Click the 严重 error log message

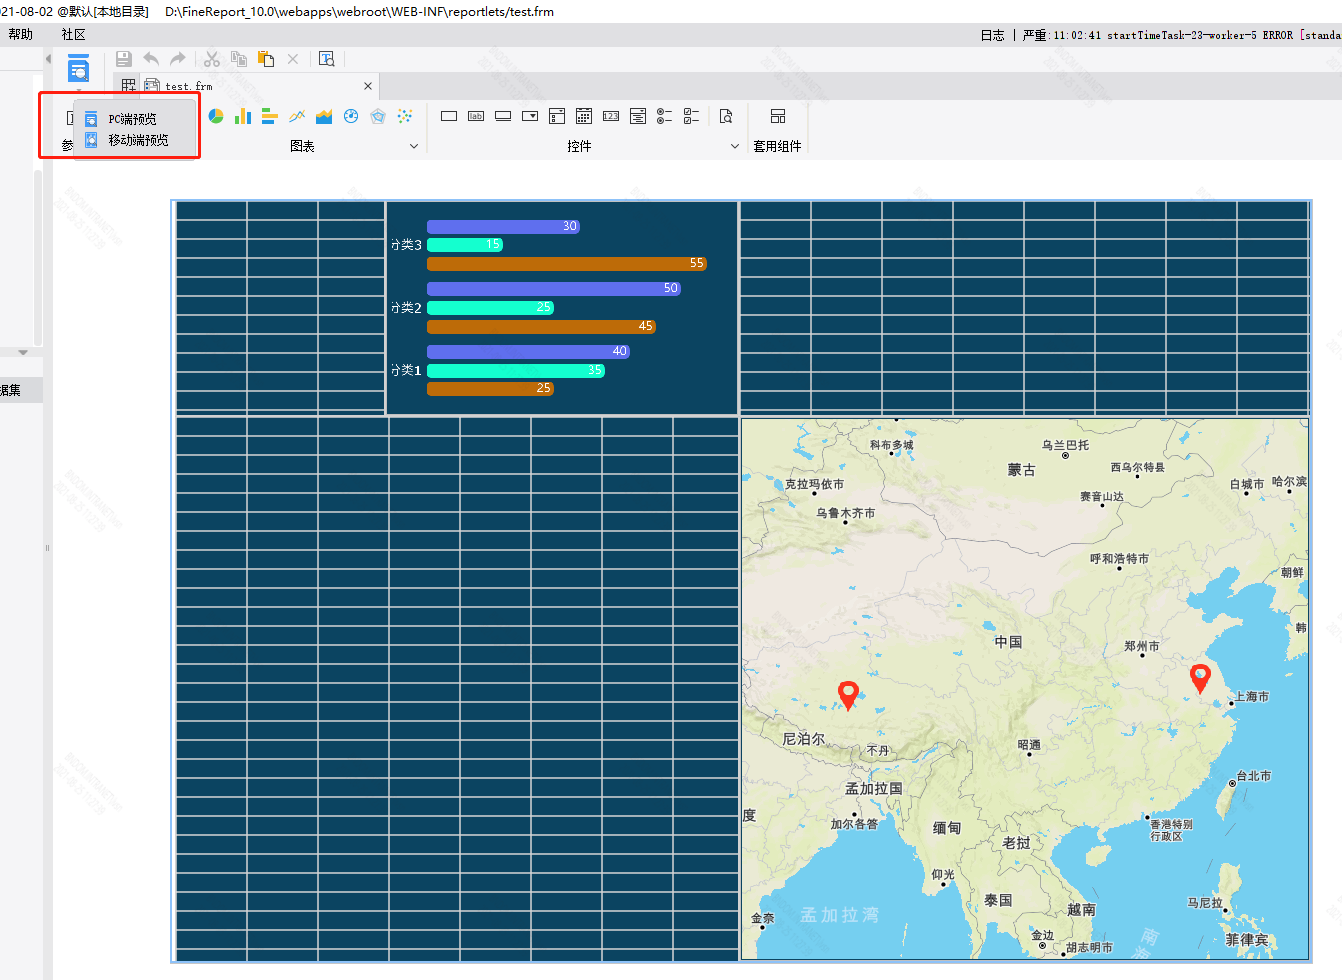1182,35
